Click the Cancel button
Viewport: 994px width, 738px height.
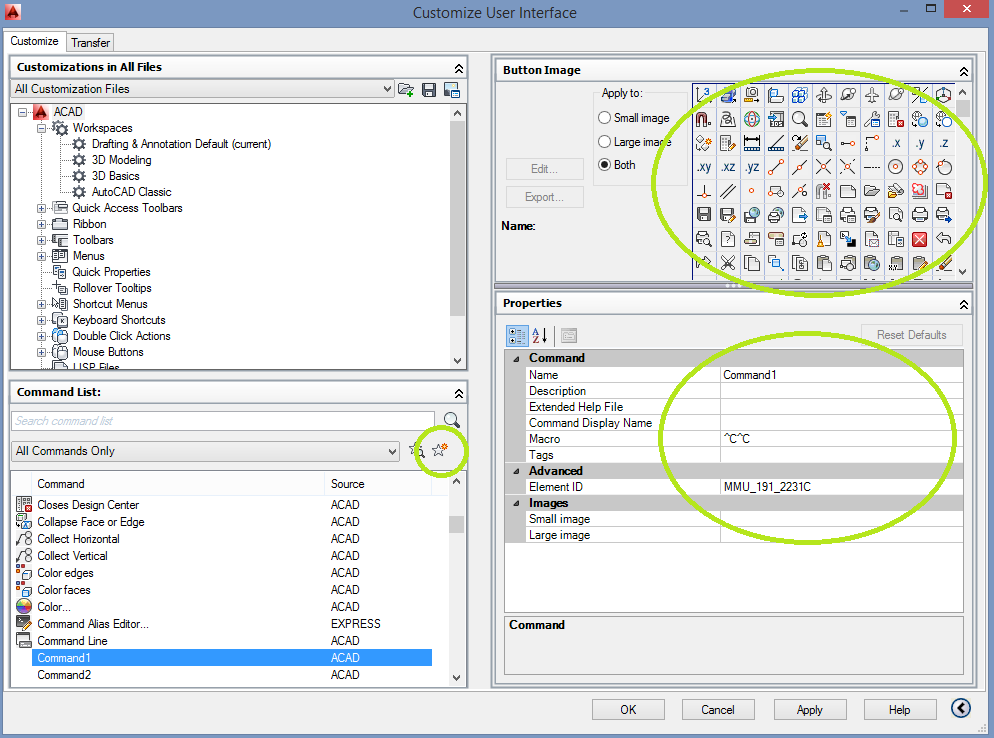coord(718,709)
